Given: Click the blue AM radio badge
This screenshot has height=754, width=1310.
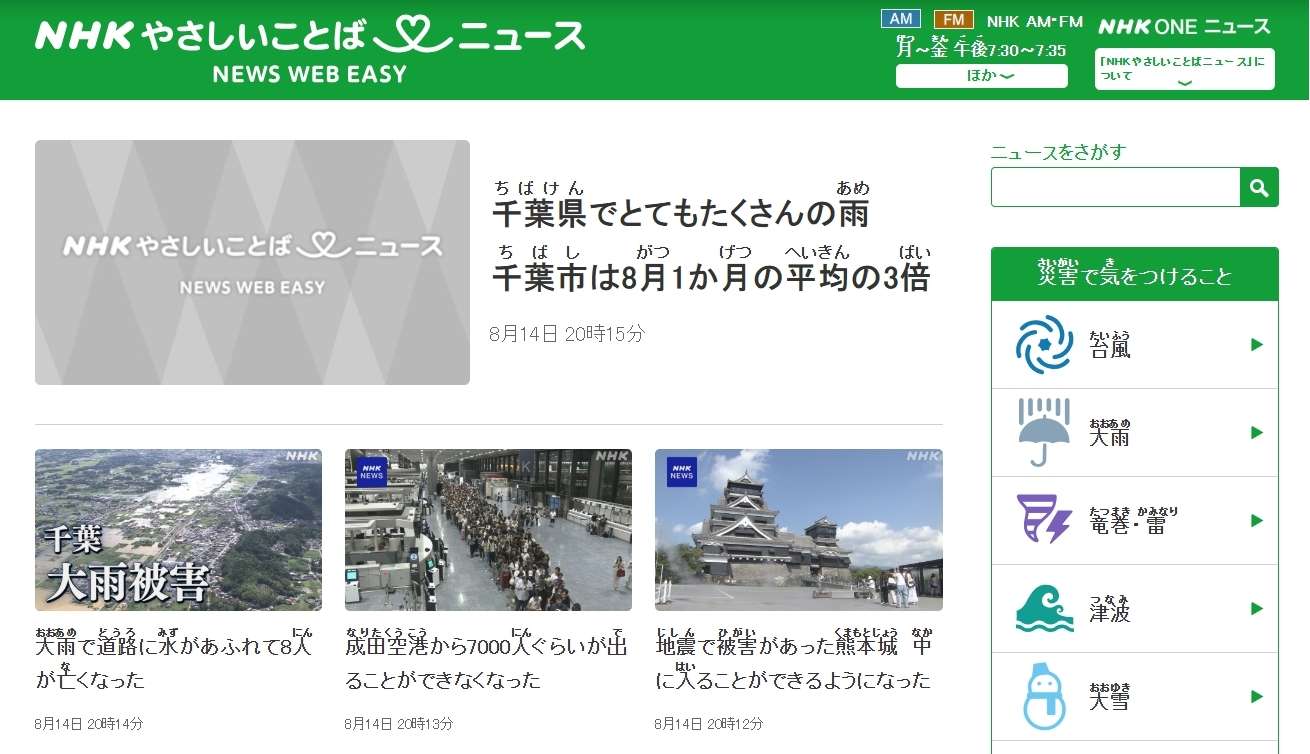Looking at the screenshot, I should click(901, 19).
